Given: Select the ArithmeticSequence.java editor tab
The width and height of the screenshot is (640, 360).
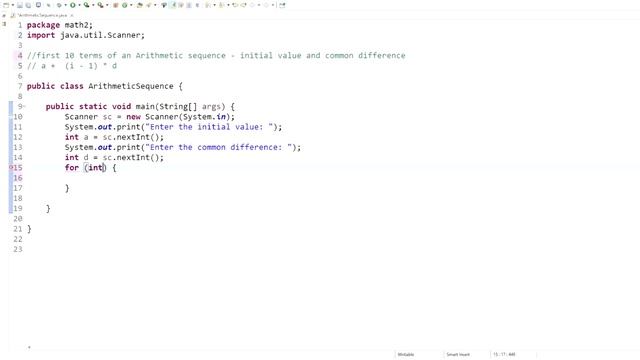Looking at the screenshot, I should click(42, 15).
